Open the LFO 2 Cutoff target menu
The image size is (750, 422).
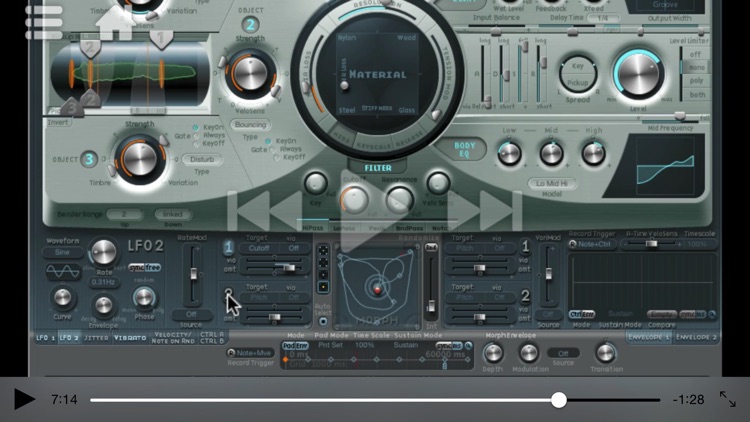[x=259, y=248]
